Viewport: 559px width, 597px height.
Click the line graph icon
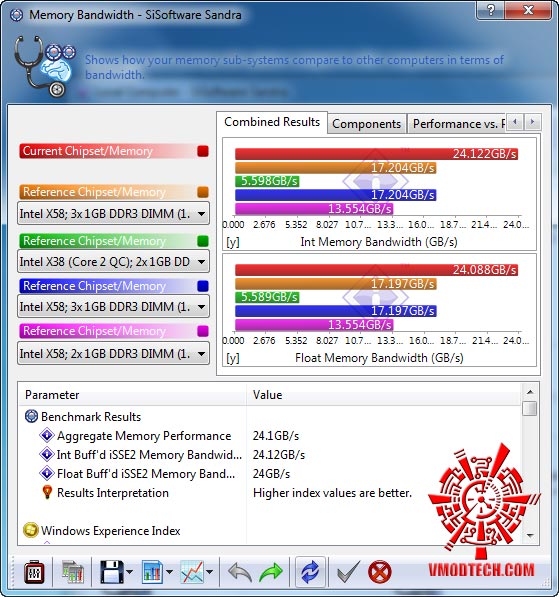(192, 571)
